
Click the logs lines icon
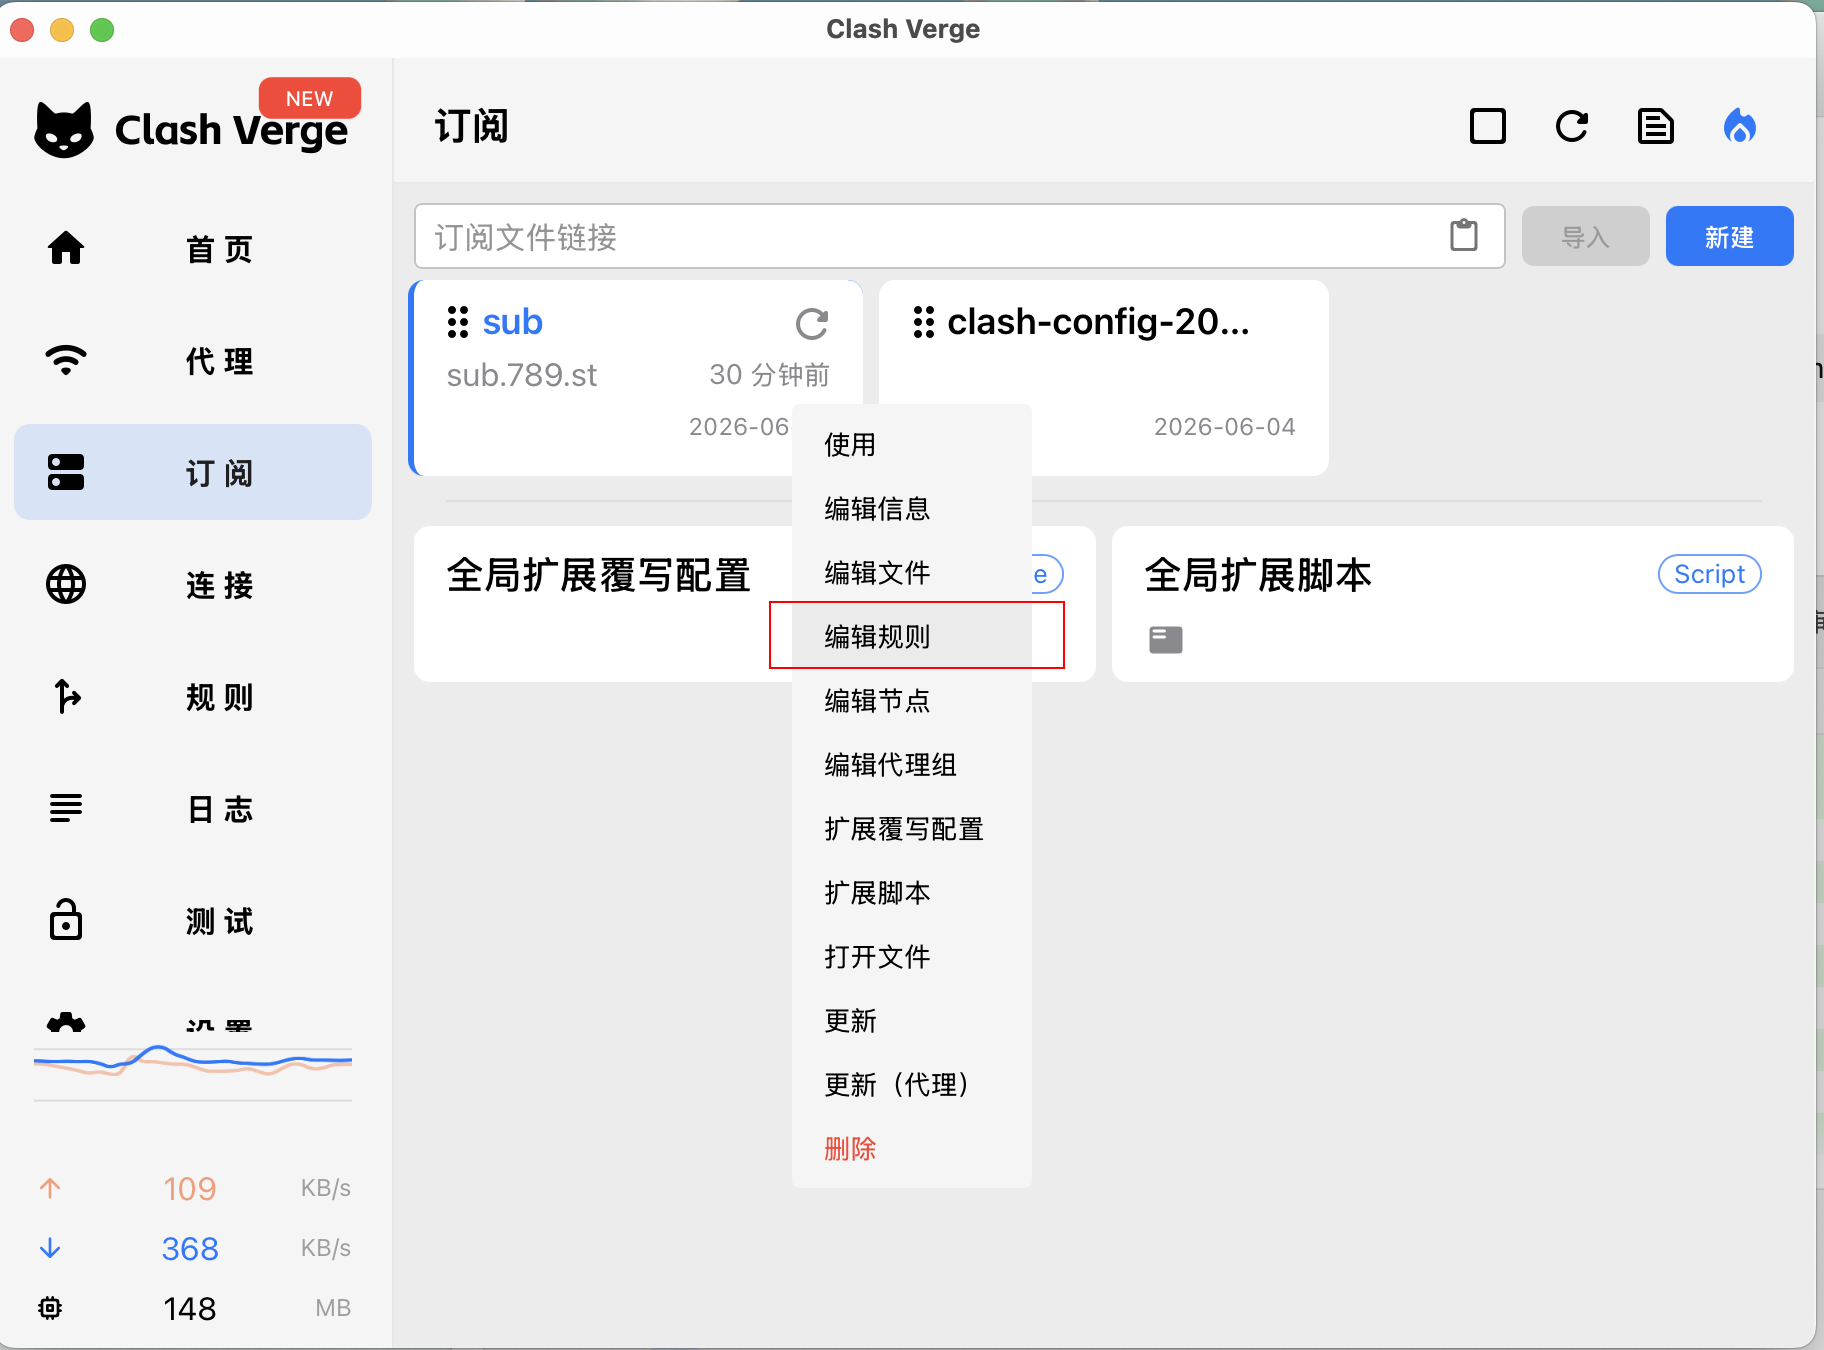pyautogui.click(x=66, y=808)
